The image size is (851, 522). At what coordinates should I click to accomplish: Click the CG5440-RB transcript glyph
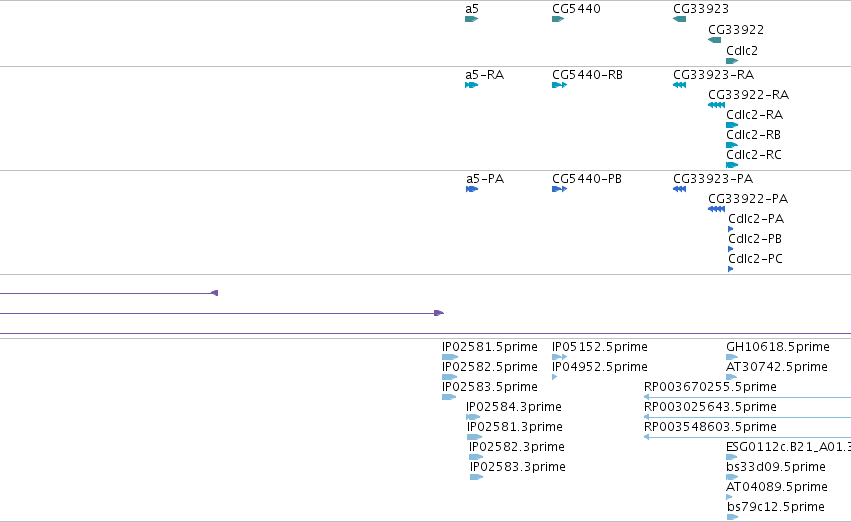[x=560, y=85]
